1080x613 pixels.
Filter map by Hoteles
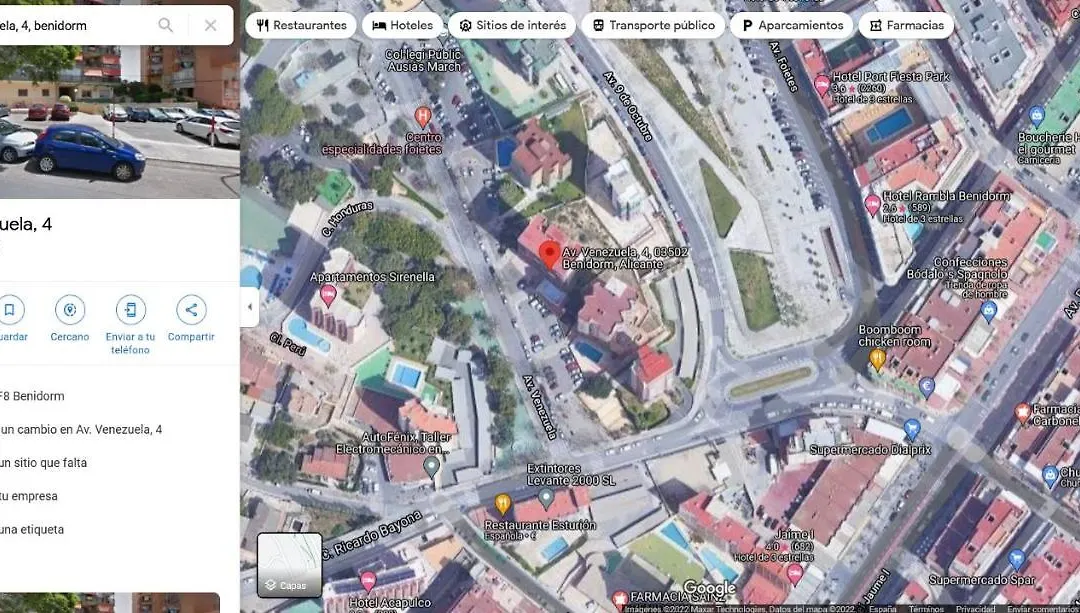point(403,25)
